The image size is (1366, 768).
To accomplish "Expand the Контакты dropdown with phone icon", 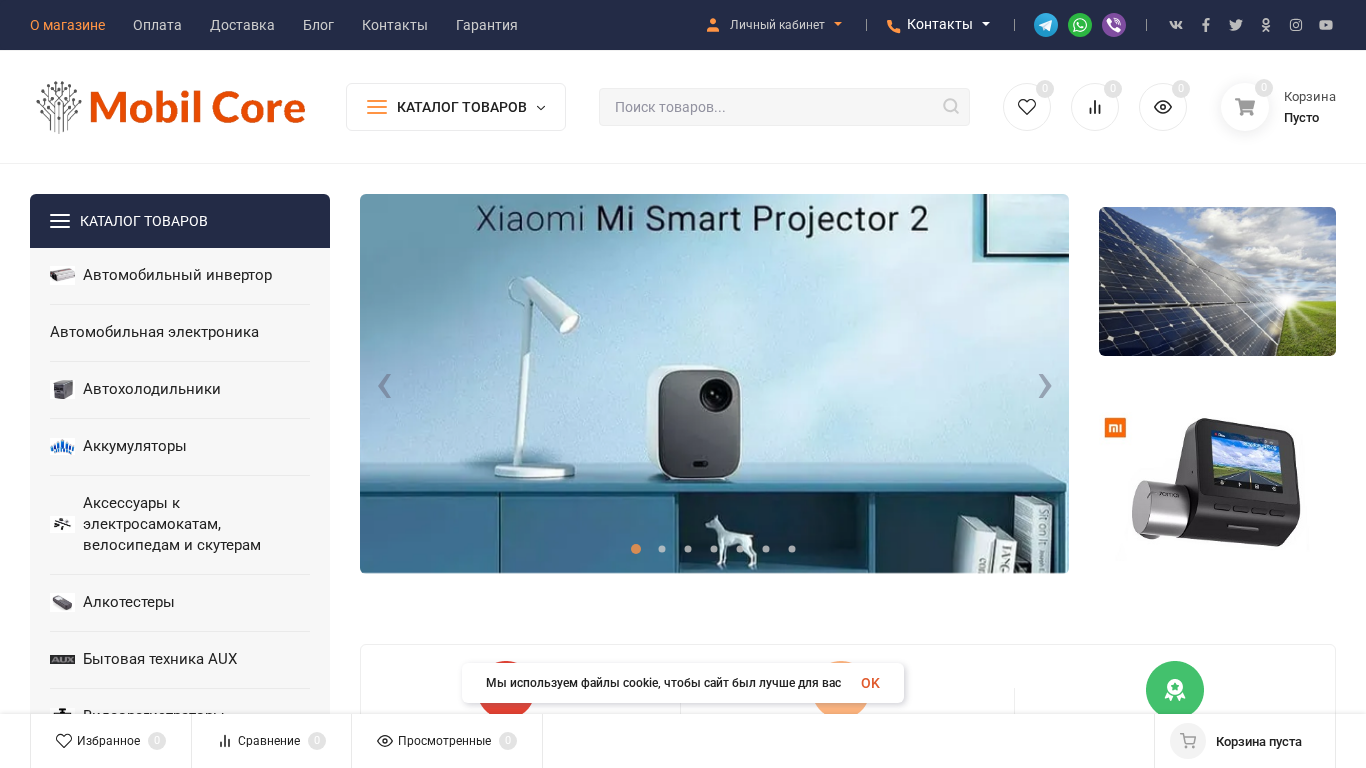I will [938, 25].
